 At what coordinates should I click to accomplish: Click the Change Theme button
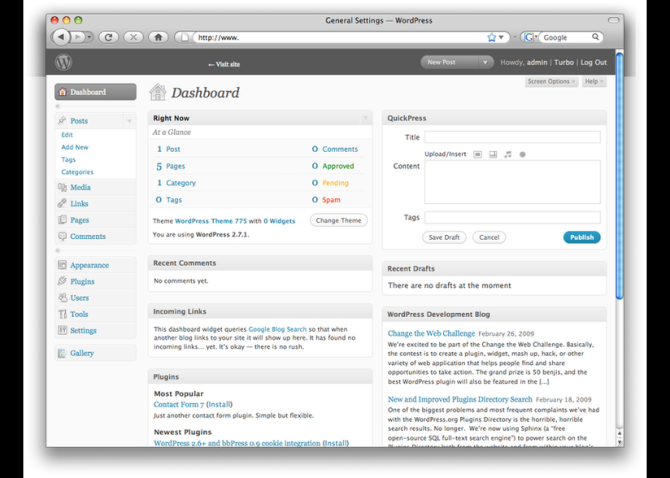pyautogui.click(x=338, y=220)
